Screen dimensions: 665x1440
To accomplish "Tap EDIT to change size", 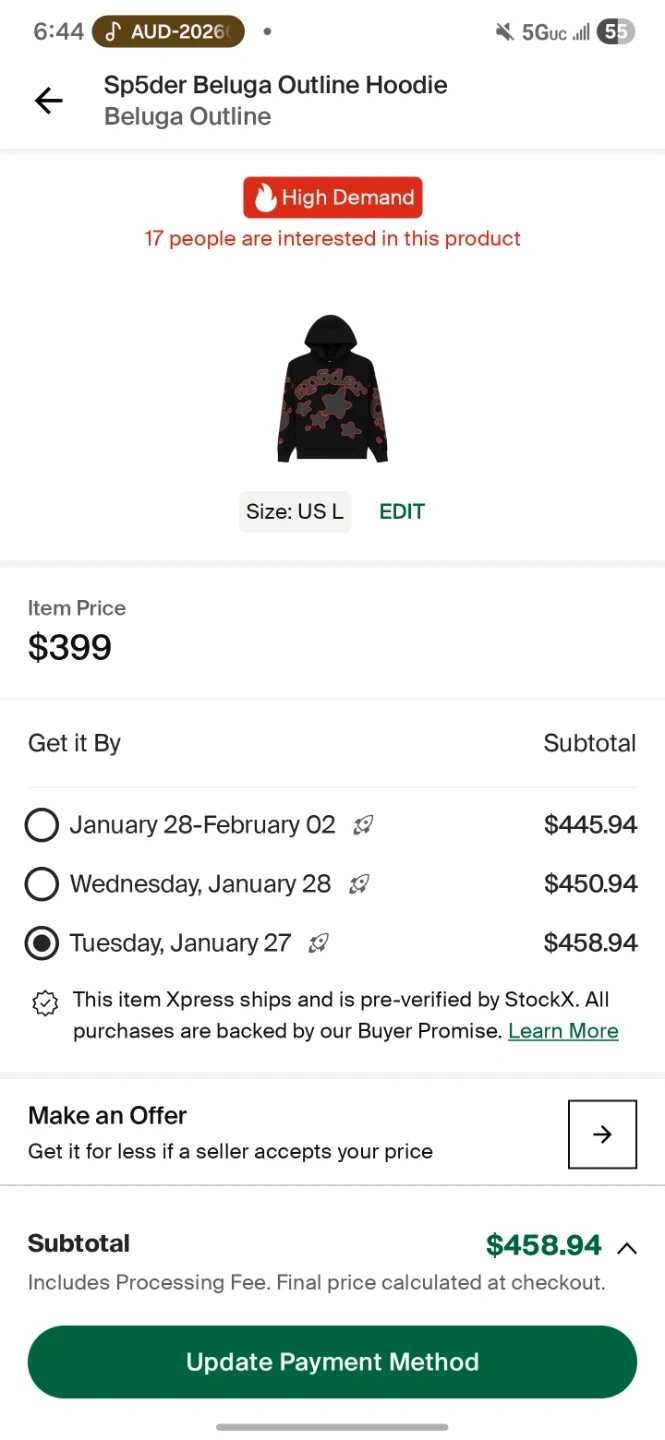I will [402, 512].
